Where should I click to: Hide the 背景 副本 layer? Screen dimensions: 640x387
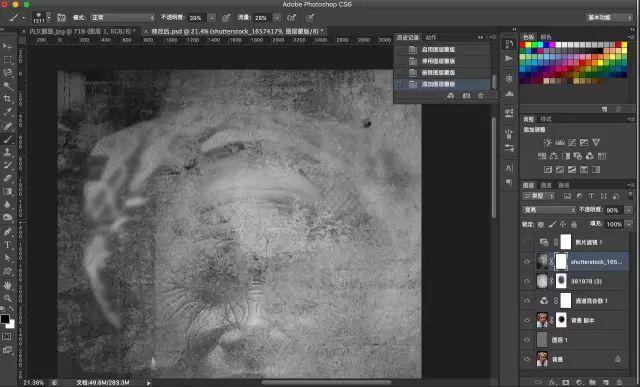527,320
